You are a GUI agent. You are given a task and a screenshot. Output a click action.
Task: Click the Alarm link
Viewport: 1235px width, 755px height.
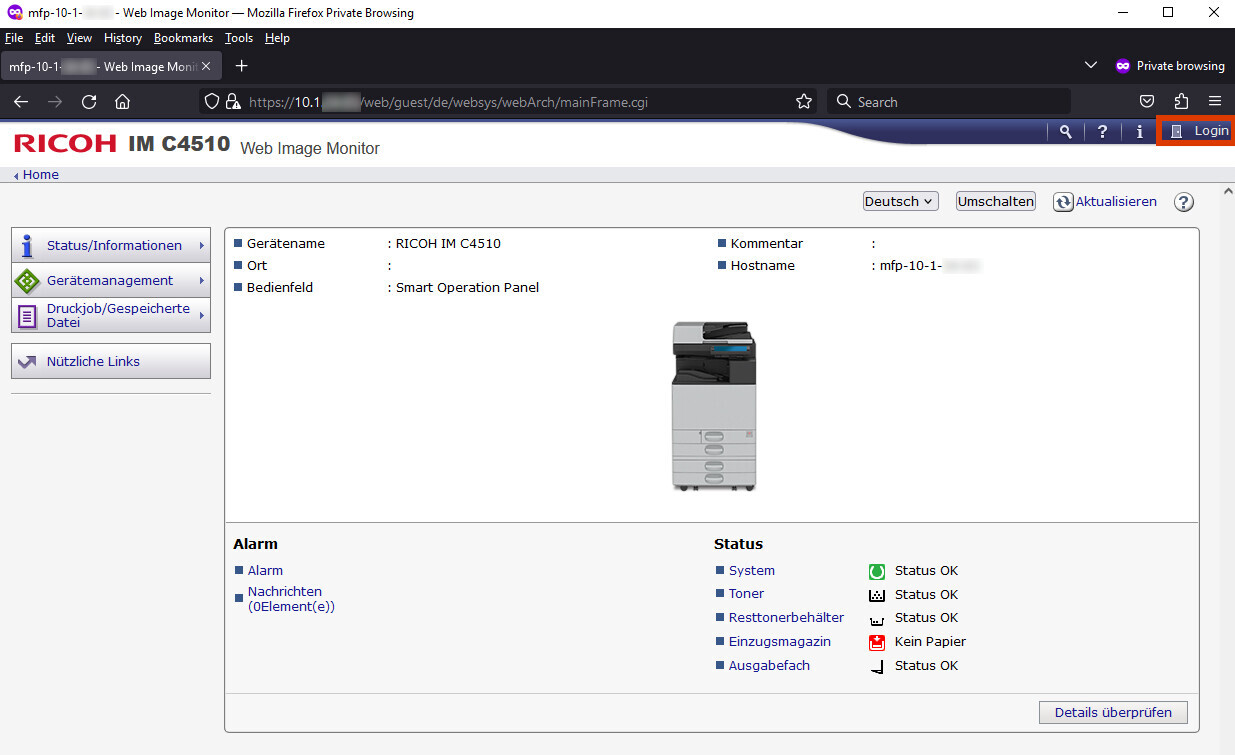[x=265, y=570]
